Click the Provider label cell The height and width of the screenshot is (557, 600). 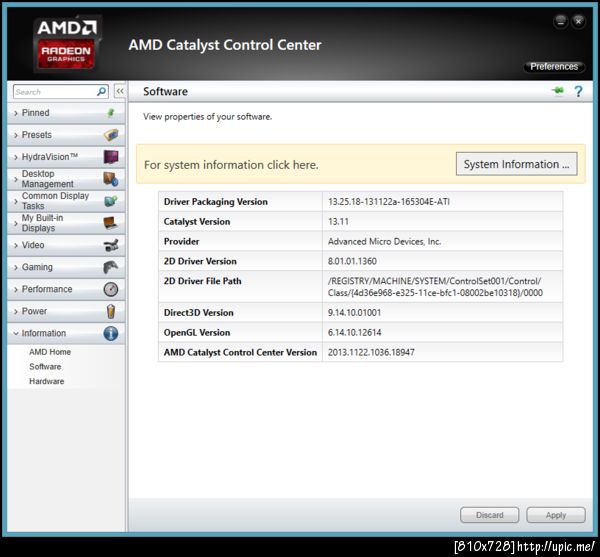240,241
